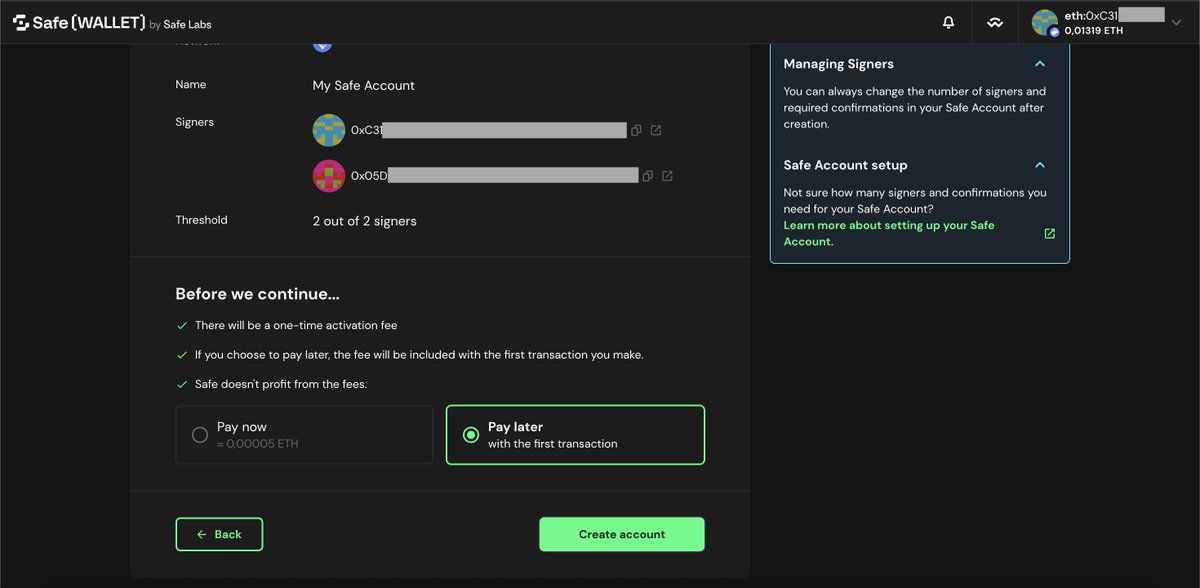Go Back to previous step
Screen dimensions: 1200x588
point(219,534)
